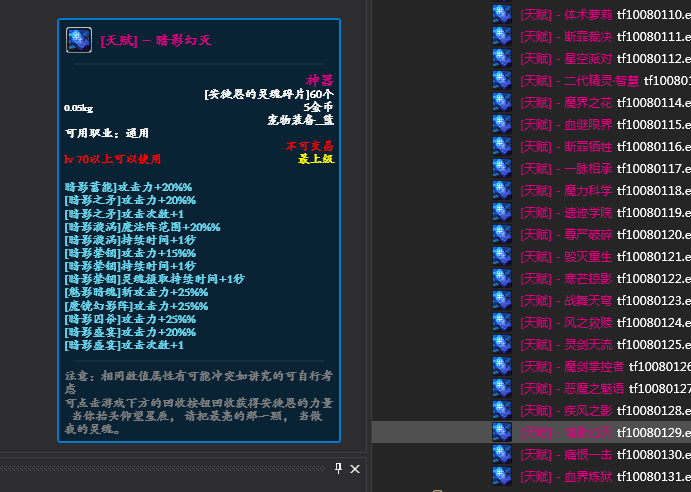Screen dimensions: 691x492
Task: Click the icon beside 魔力科学 entry
Action: coord(502,190)
